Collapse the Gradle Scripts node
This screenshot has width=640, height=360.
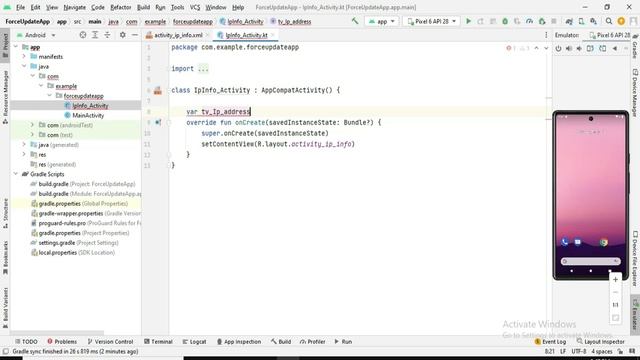click(16, 174)
